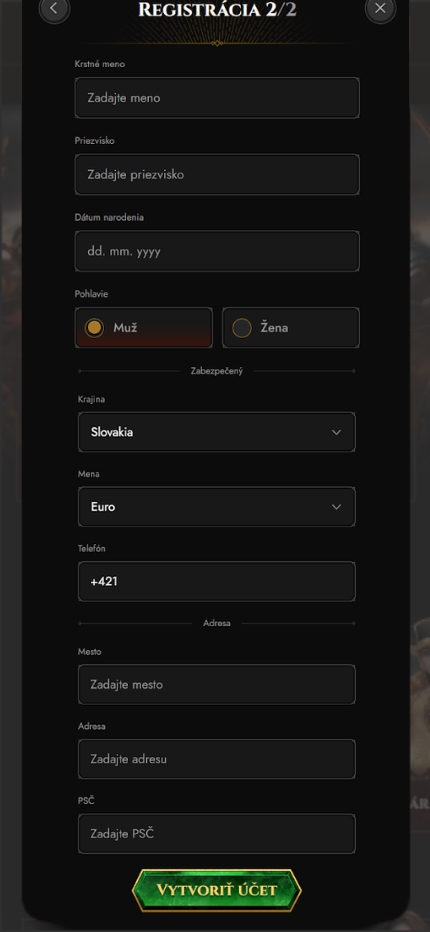Click the Adresa section divider label
The height and width of the screenshot is (932, 430).
[x=216, y=624]
